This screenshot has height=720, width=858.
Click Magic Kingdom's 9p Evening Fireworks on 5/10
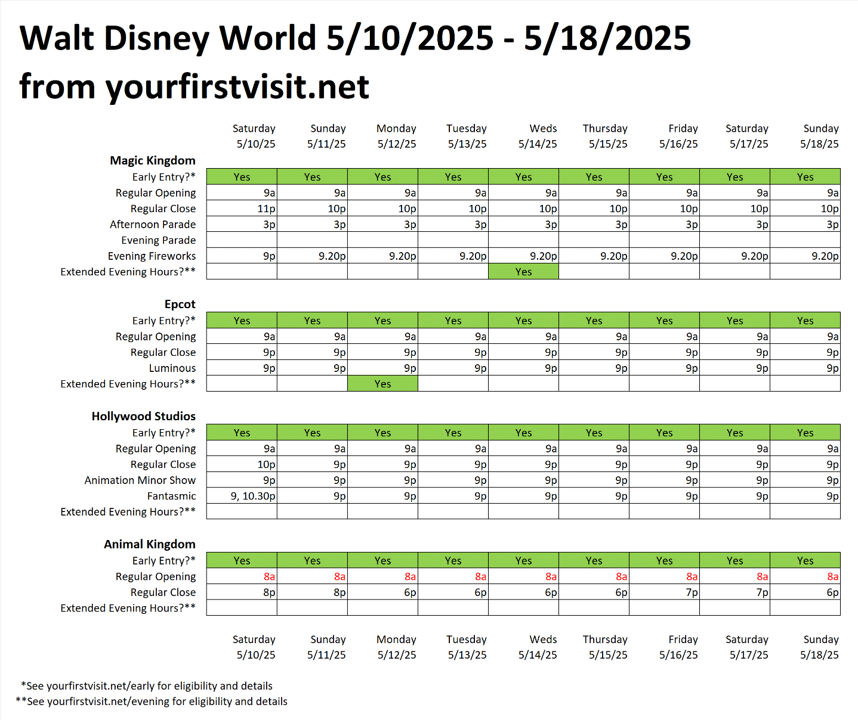point(242,256)
